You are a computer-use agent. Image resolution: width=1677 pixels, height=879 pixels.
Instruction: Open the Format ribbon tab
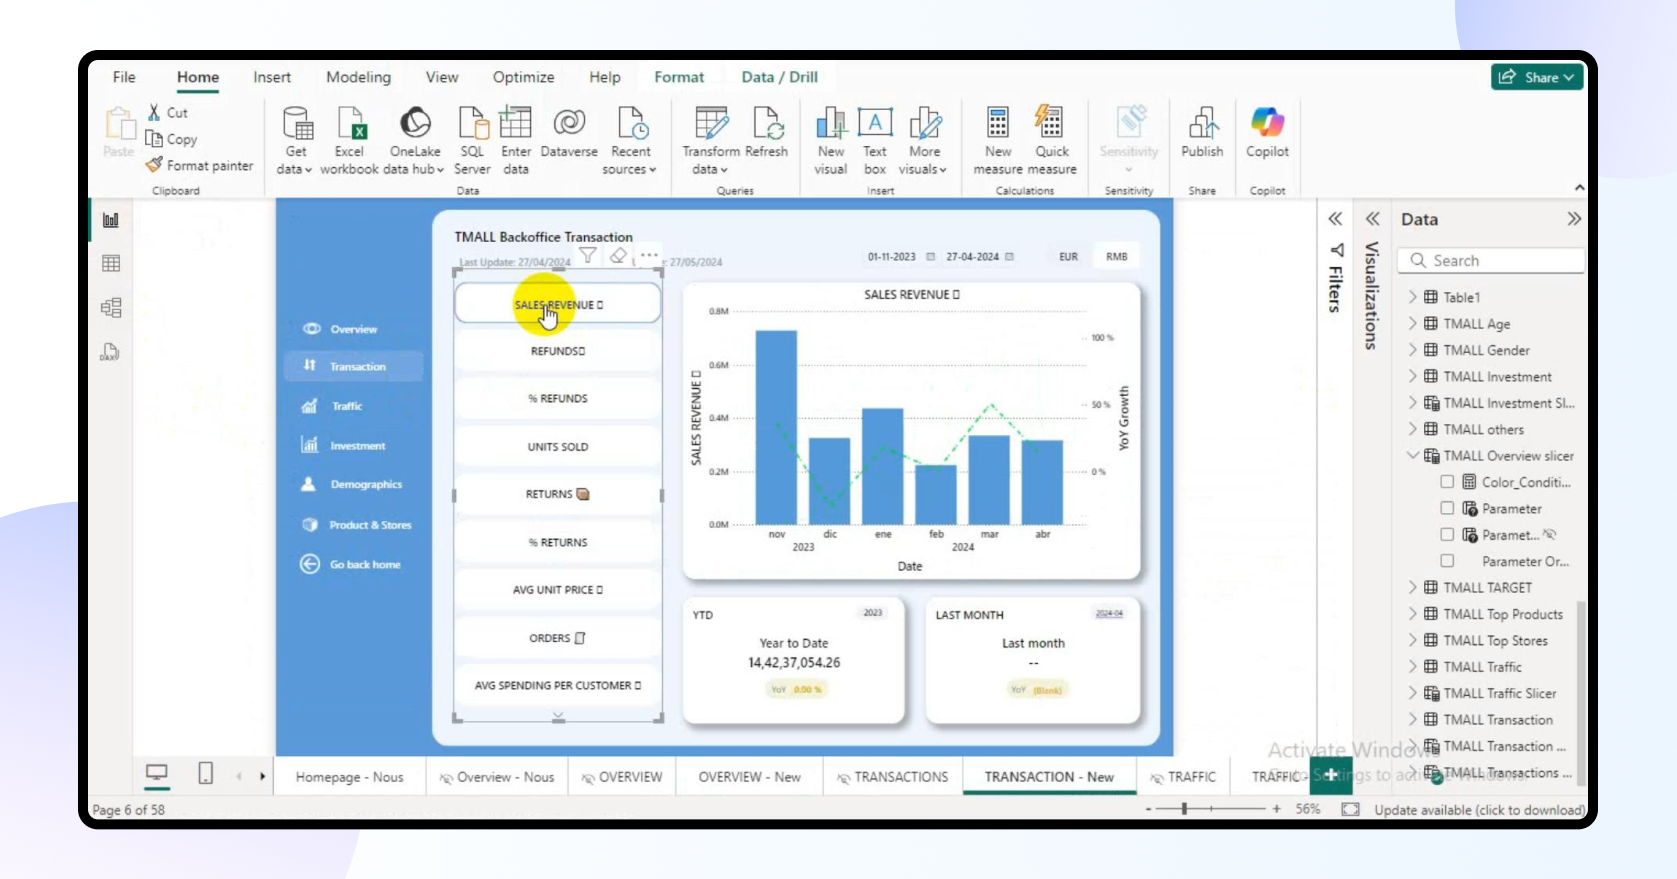pos(679,77)
